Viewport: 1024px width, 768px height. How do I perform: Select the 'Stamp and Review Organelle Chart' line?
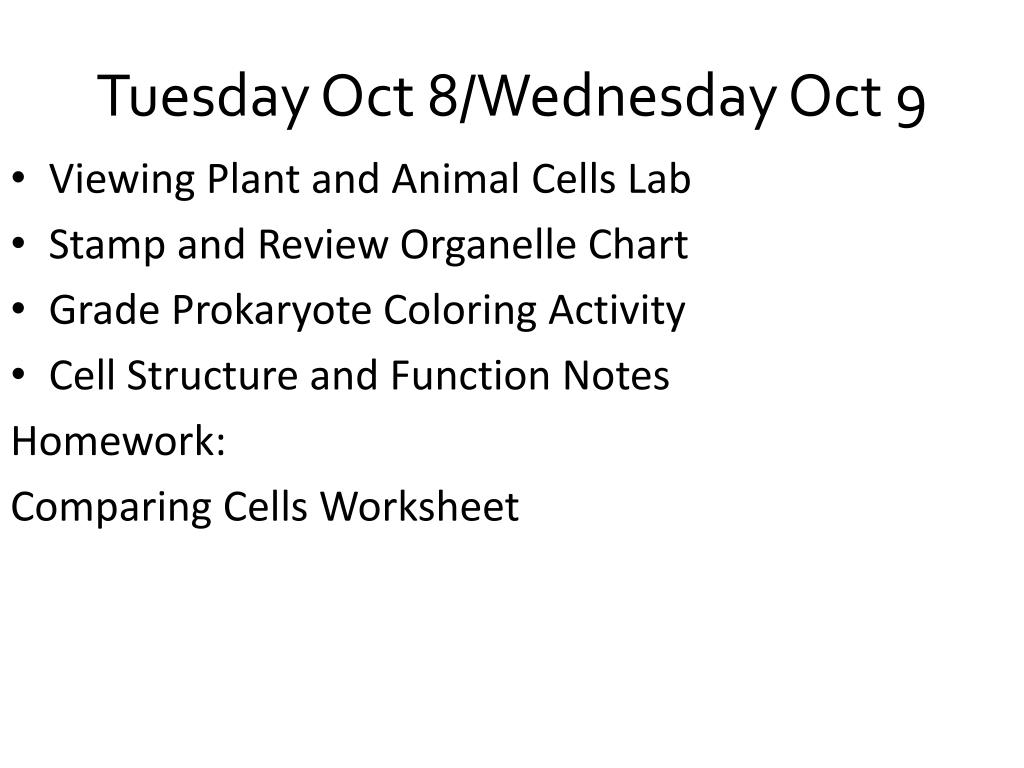[368, 246]
